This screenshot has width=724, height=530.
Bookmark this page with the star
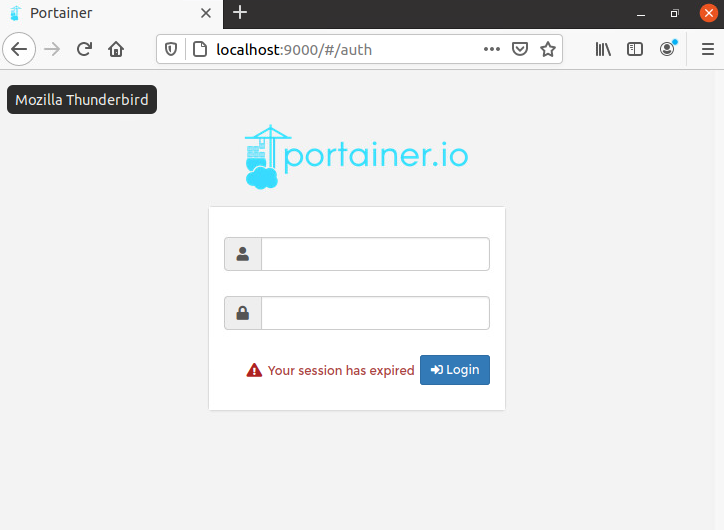pyautogui.click(x=548, y=49)
